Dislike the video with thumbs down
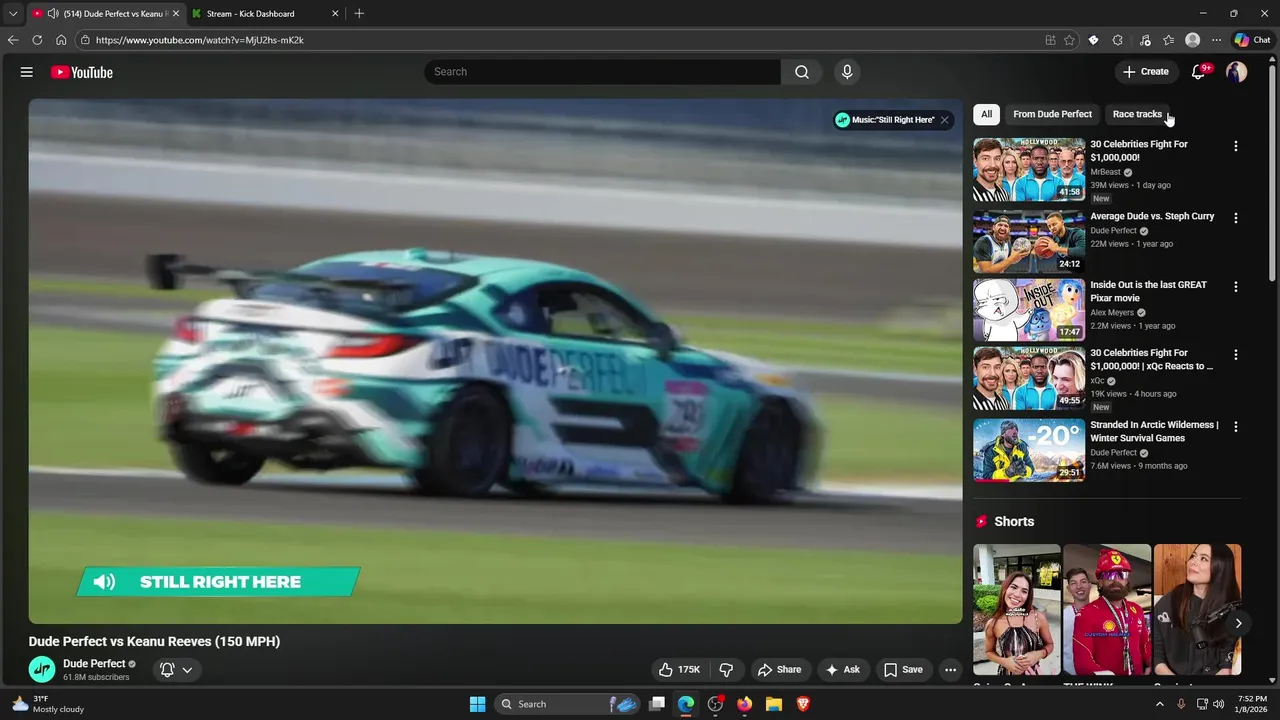Image resolution: width=1280 pixels, height=720 pixels. click(727, 670)
